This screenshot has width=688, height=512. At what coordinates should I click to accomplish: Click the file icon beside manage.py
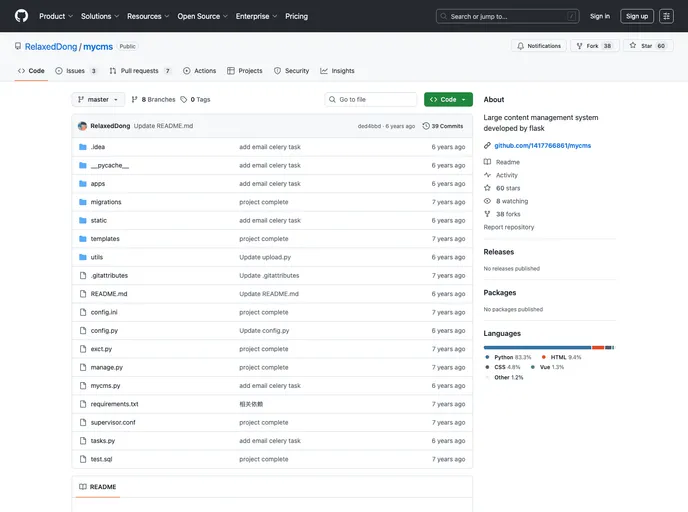[82, 367]
